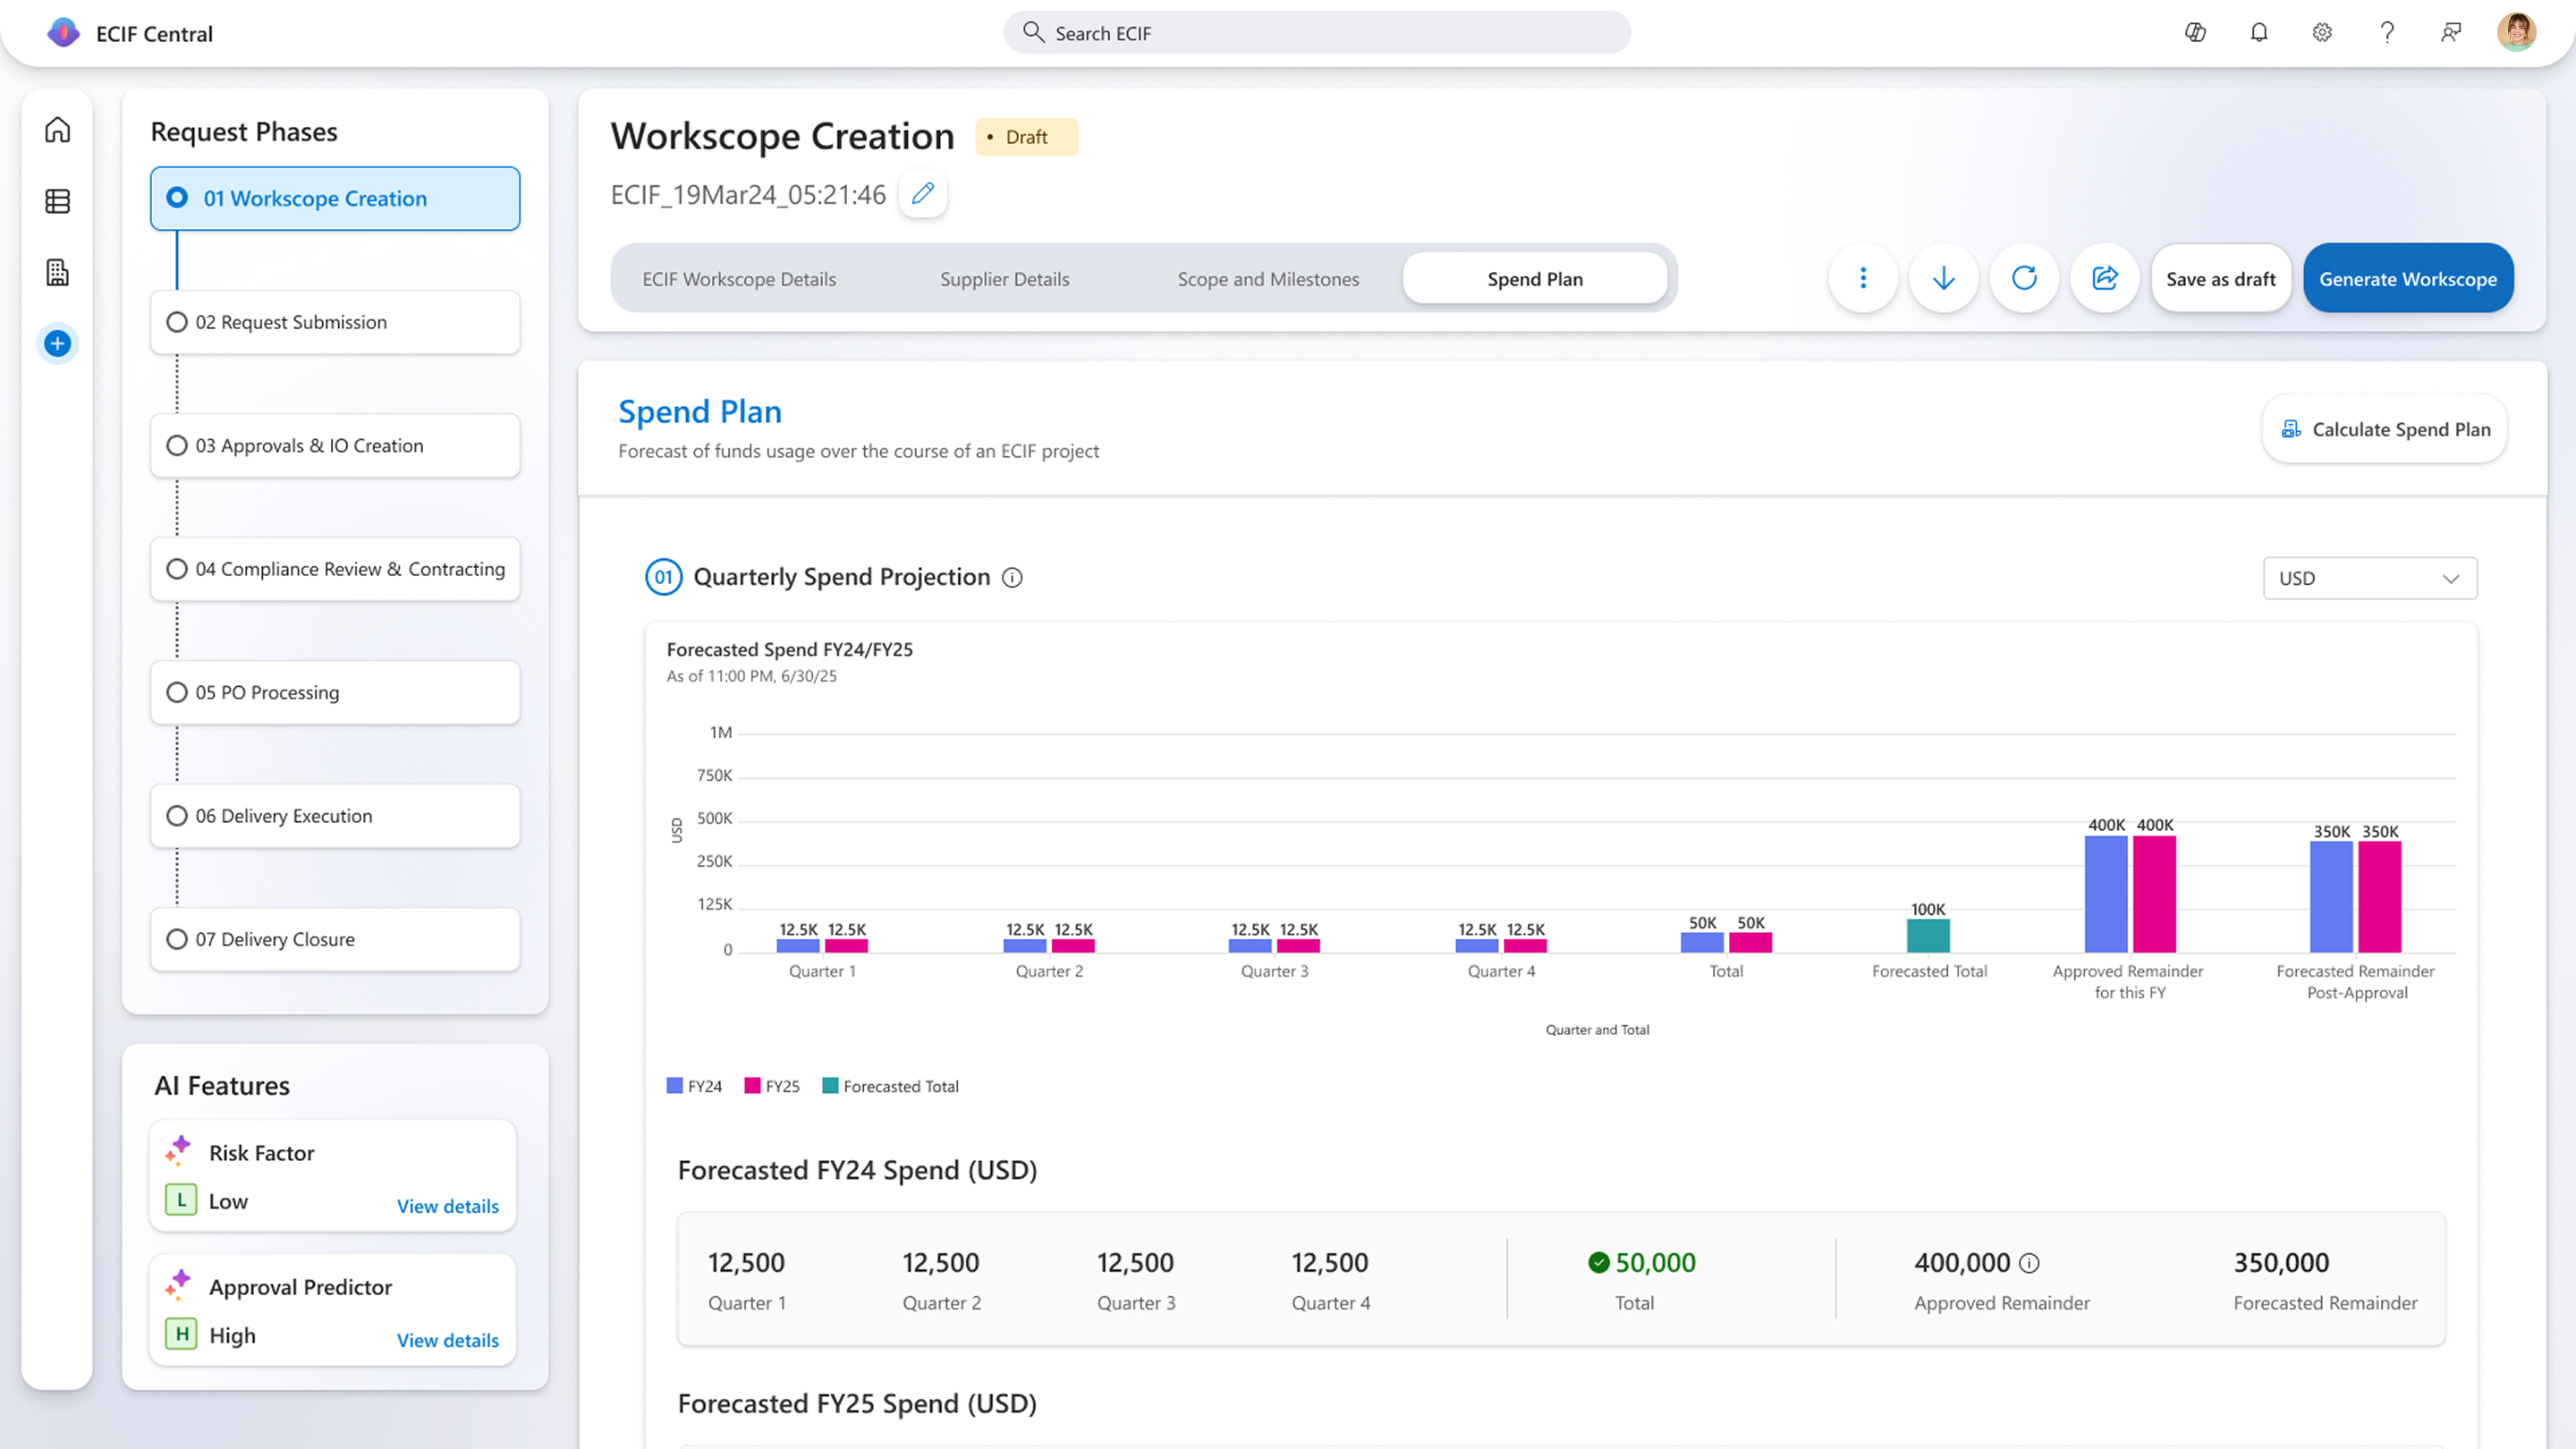Toggle FY25 legend color swatch
Image resolution: width=2576 pixels, height=1449 pixels.
point(752,1086)
